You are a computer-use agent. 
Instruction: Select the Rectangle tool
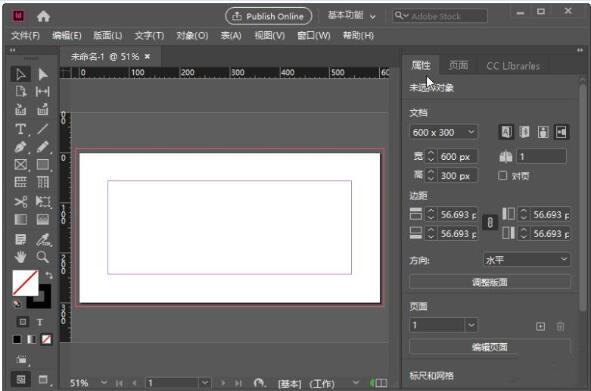point(43,164)
